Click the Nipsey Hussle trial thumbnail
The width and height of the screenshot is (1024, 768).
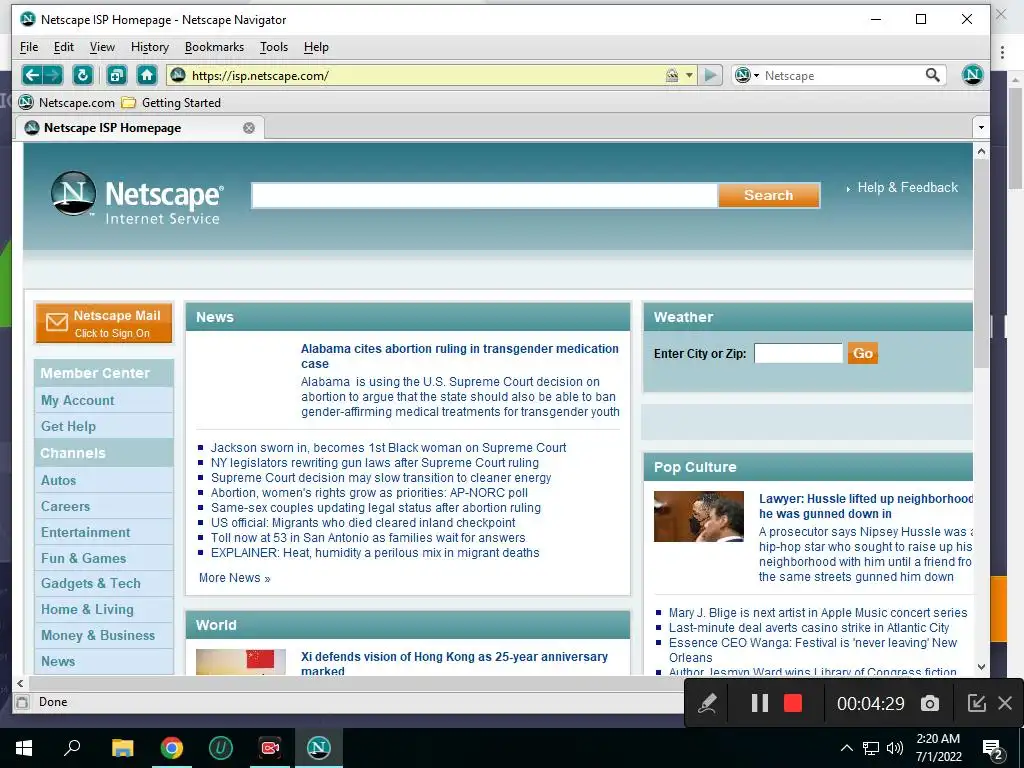(x=699, y=517)
